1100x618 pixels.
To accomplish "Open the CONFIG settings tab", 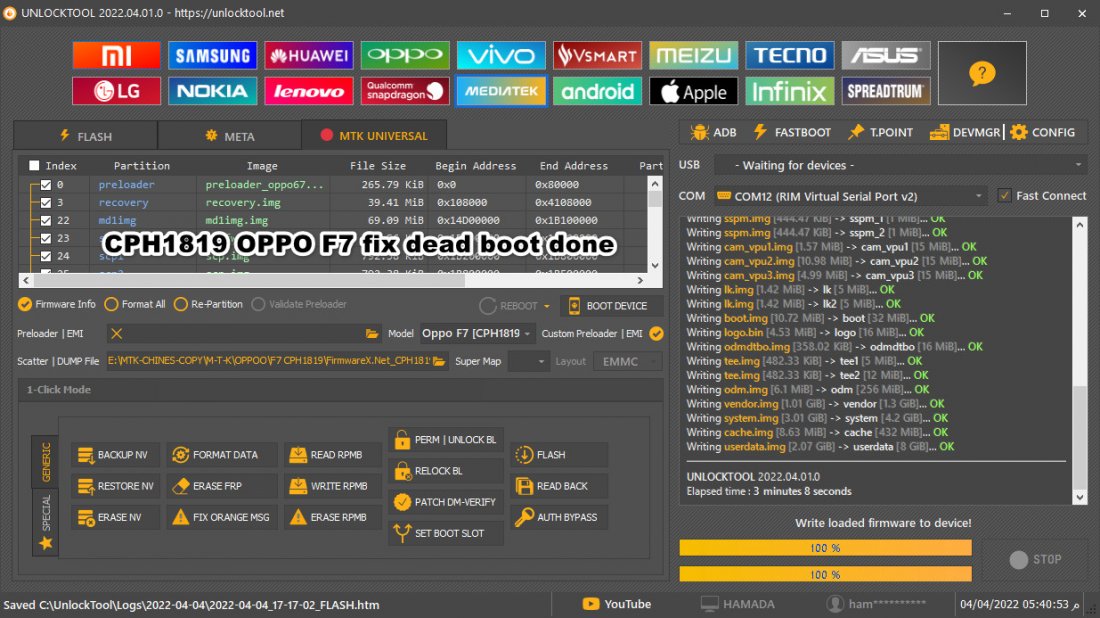I will [1042, 133].
